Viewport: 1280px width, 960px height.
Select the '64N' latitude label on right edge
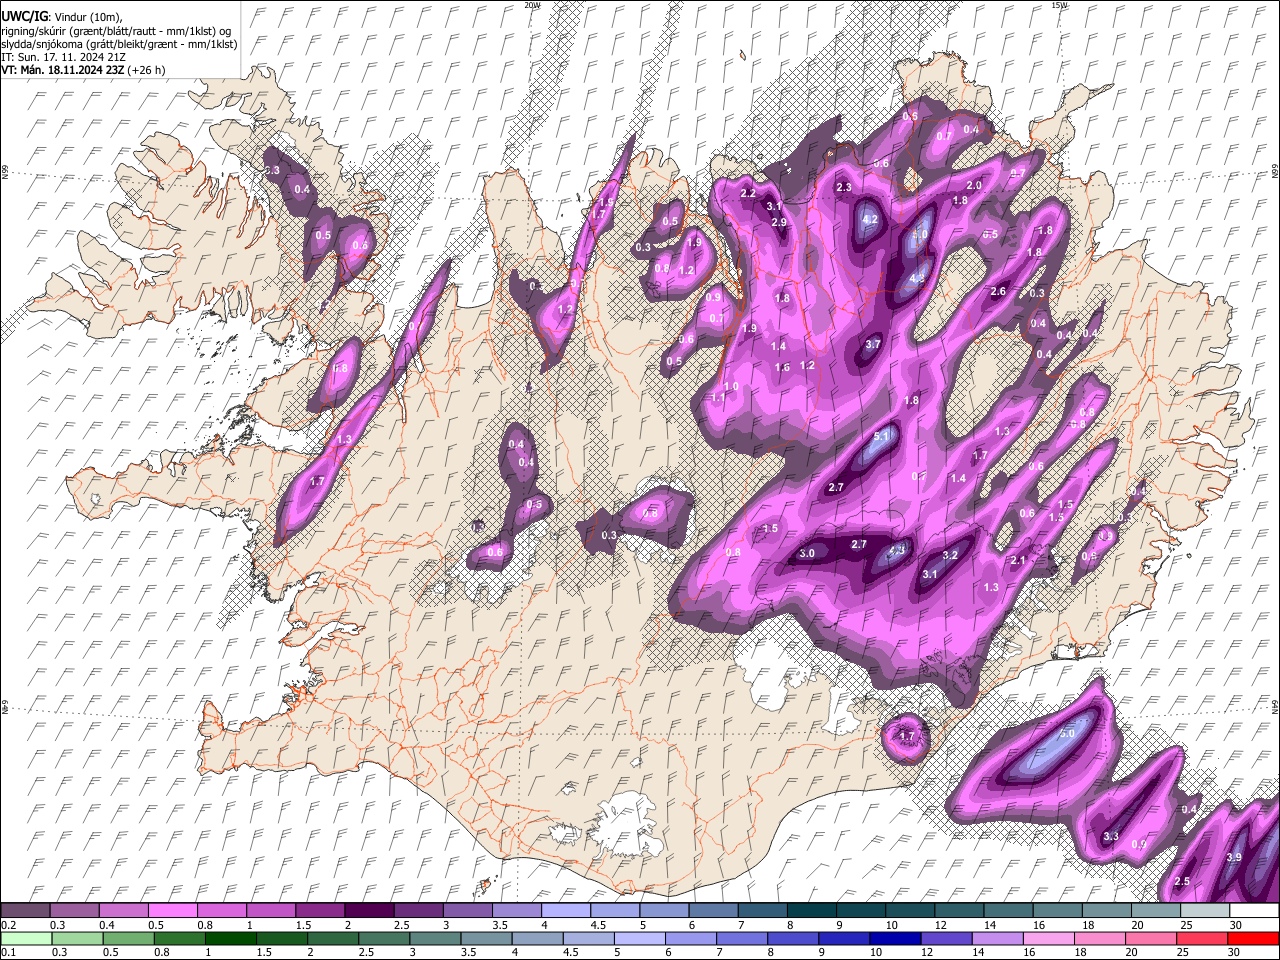[1275, 708]
